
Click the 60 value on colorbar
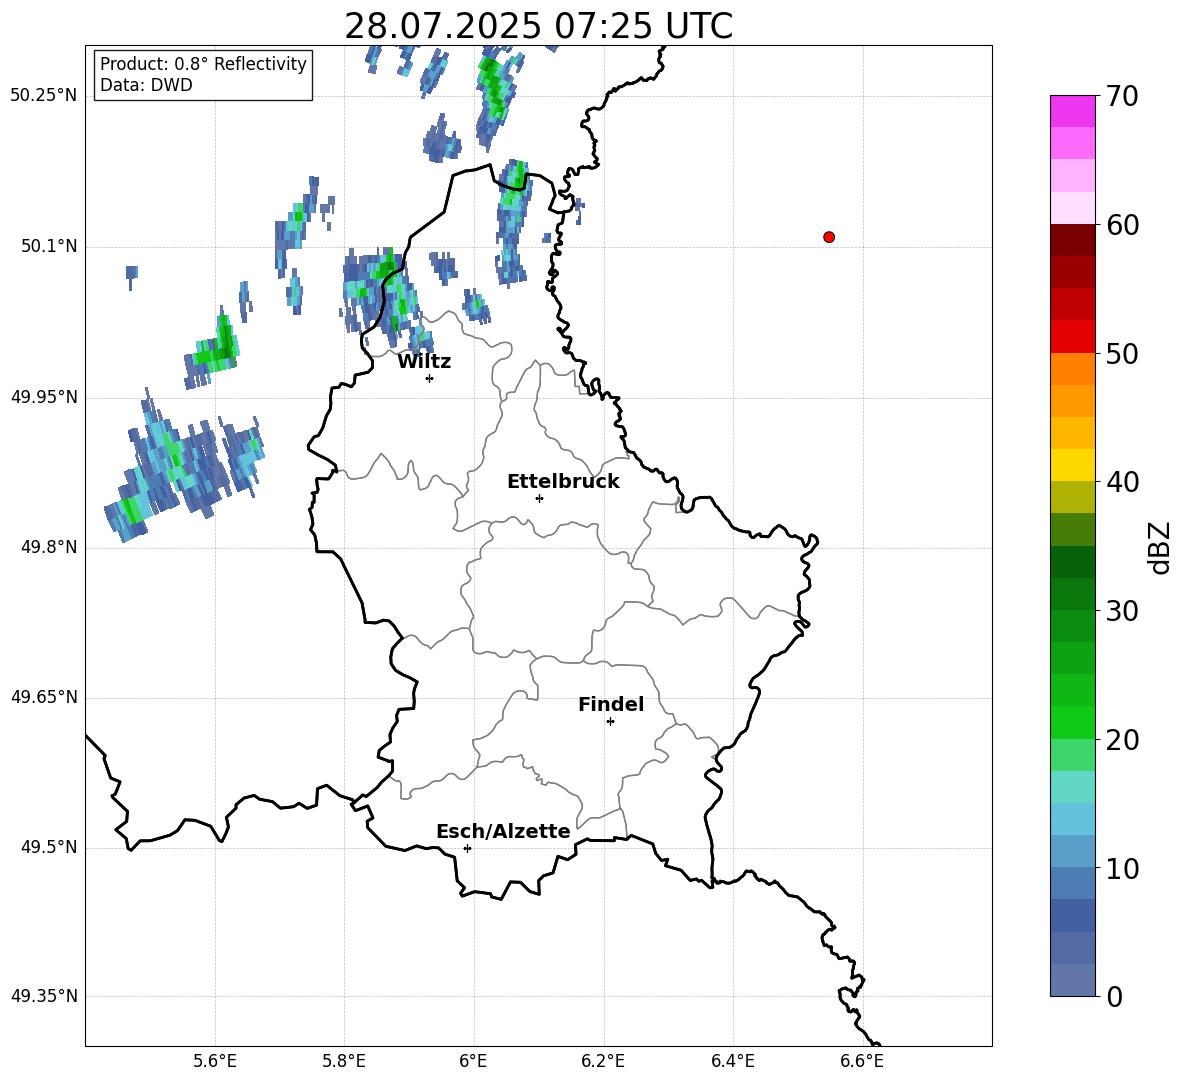[1122, 225]
